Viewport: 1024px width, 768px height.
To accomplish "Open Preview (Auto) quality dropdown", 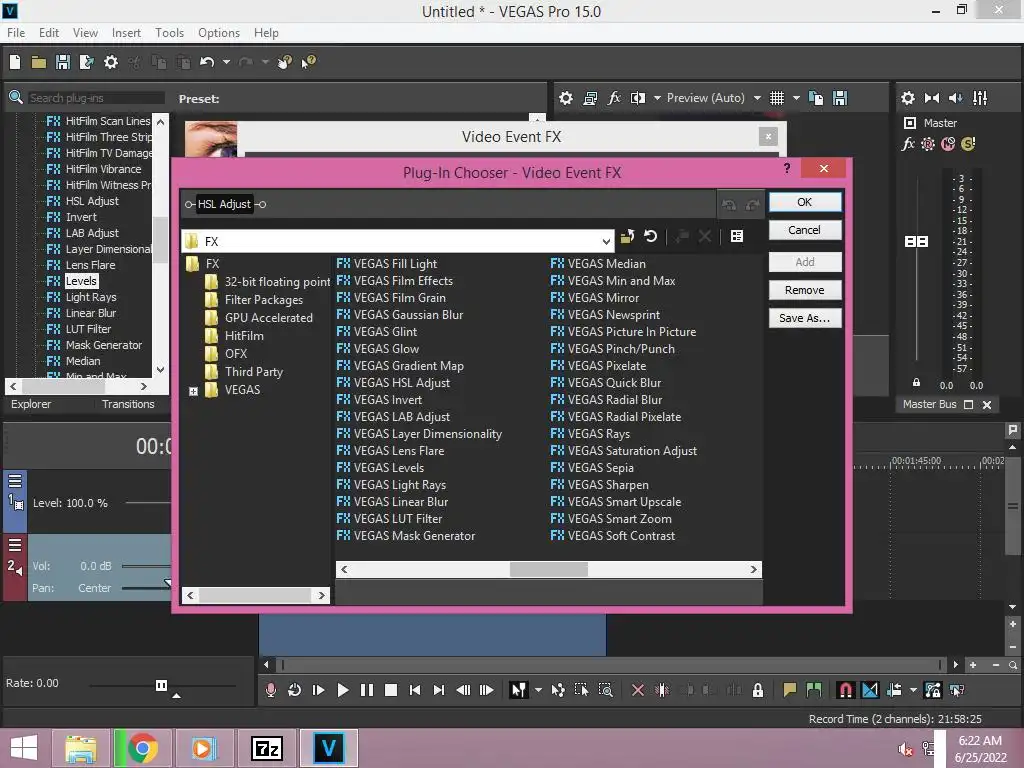I will click(x=757, y=98).
